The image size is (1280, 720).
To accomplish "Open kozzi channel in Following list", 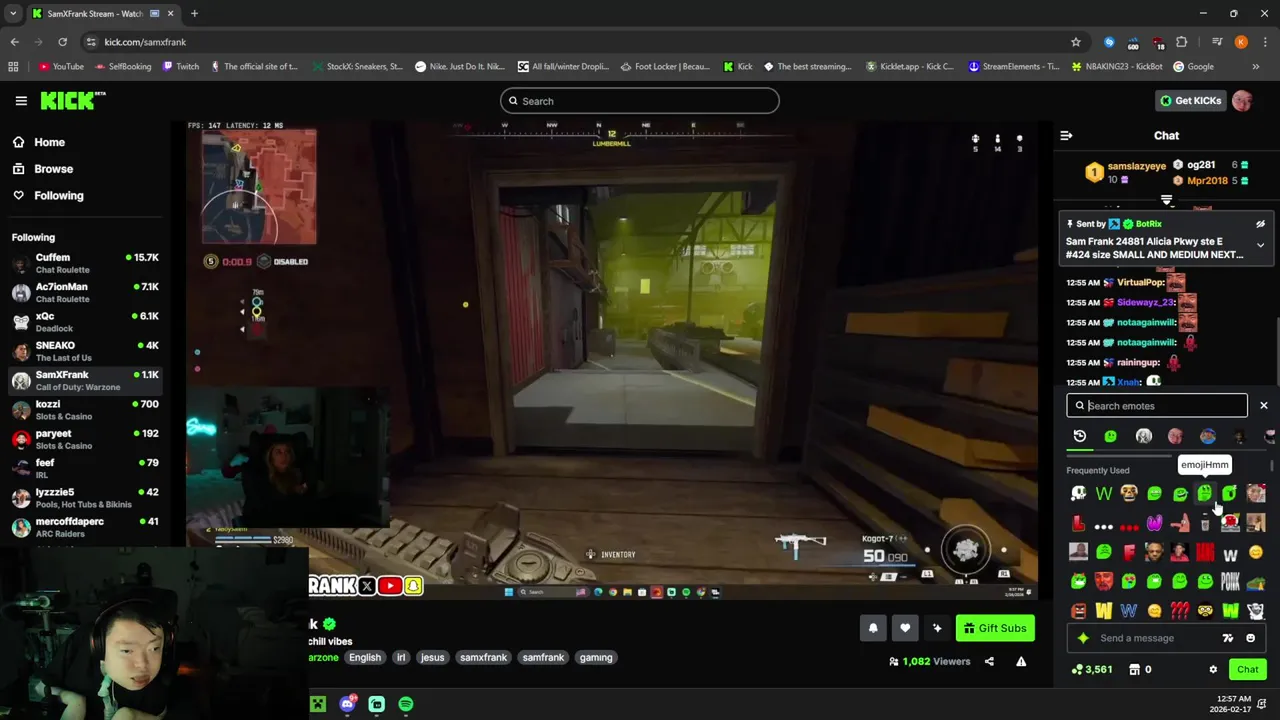I will pos(85,410).
